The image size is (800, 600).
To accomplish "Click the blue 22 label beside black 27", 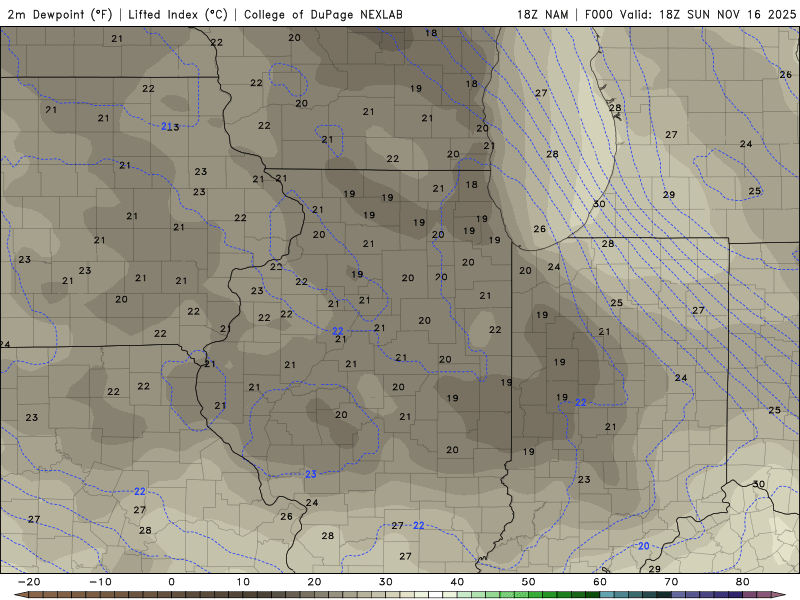I will pyautogui.click(x=418, y=525).
